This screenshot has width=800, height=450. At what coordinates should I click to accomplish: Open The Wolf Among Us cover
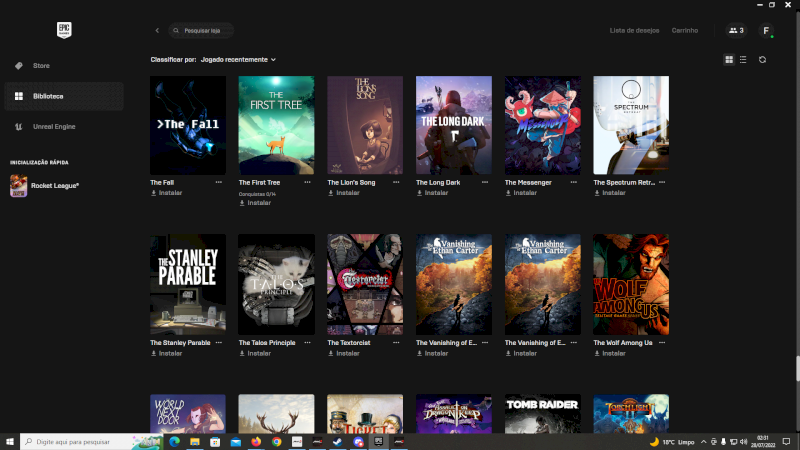(631, 284)
